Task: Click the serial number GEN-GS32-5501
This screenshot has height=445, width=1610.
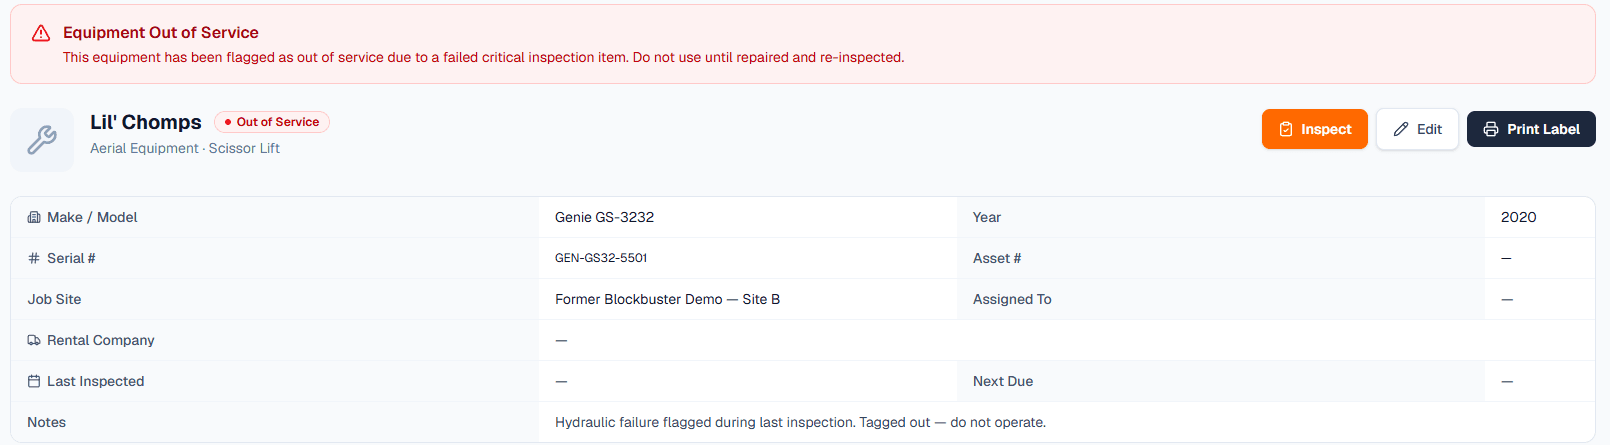Action: pyautogui.click(x=601, y=258)
